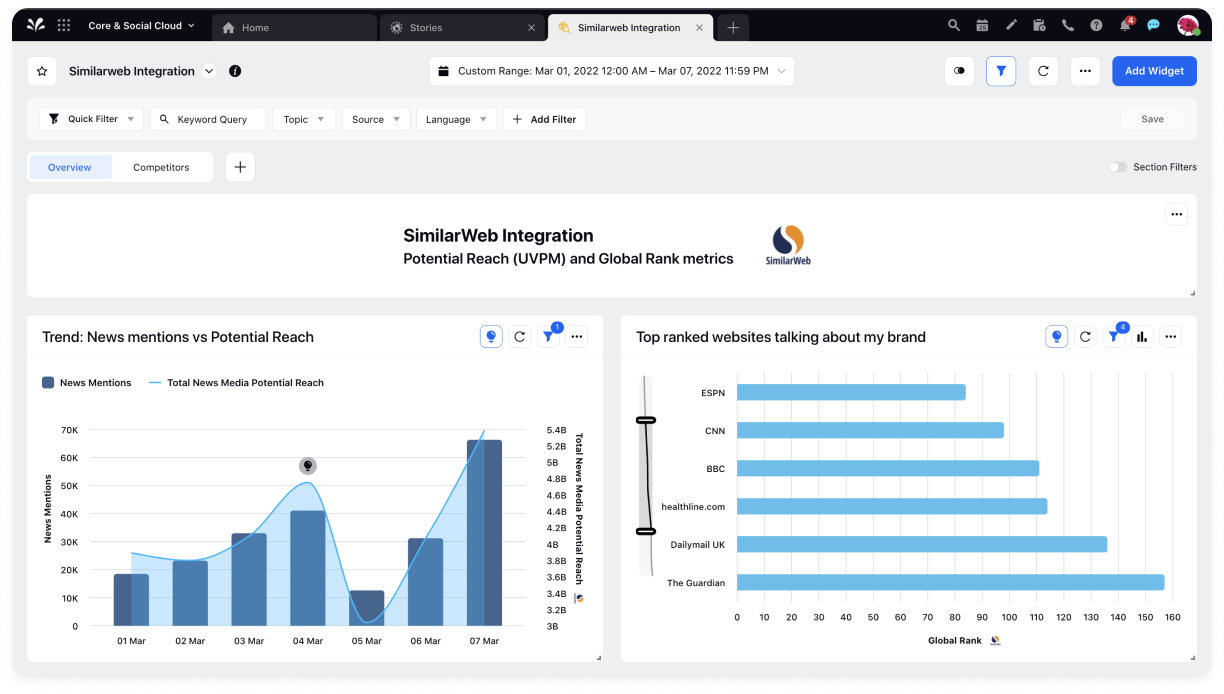The height and width of the screenshot is (694, 1224).
Task: Click the dark mode toggle near Add Widget
Action: coord(959,71)
